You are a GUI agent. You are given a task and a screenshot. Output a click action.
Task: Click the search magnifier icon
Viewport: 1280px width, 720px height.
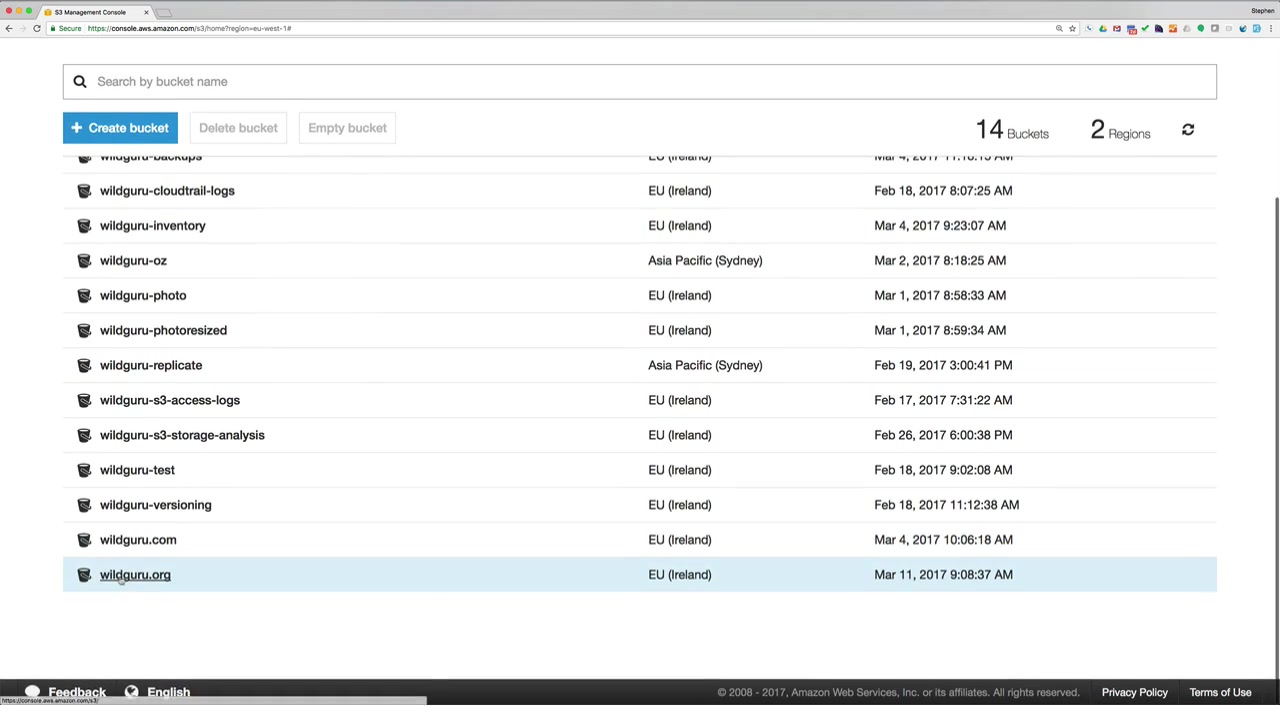[80, 82]
